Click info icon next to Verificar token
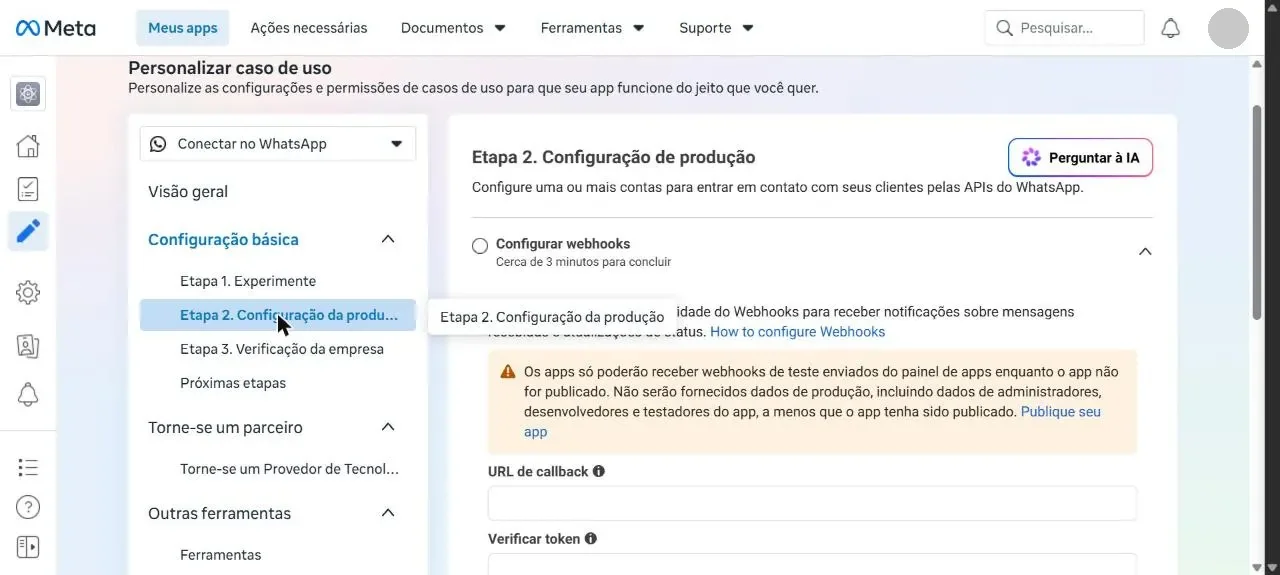Image resolution: width=1280 pixels, height=575 pixels. [x=590, y=539]
